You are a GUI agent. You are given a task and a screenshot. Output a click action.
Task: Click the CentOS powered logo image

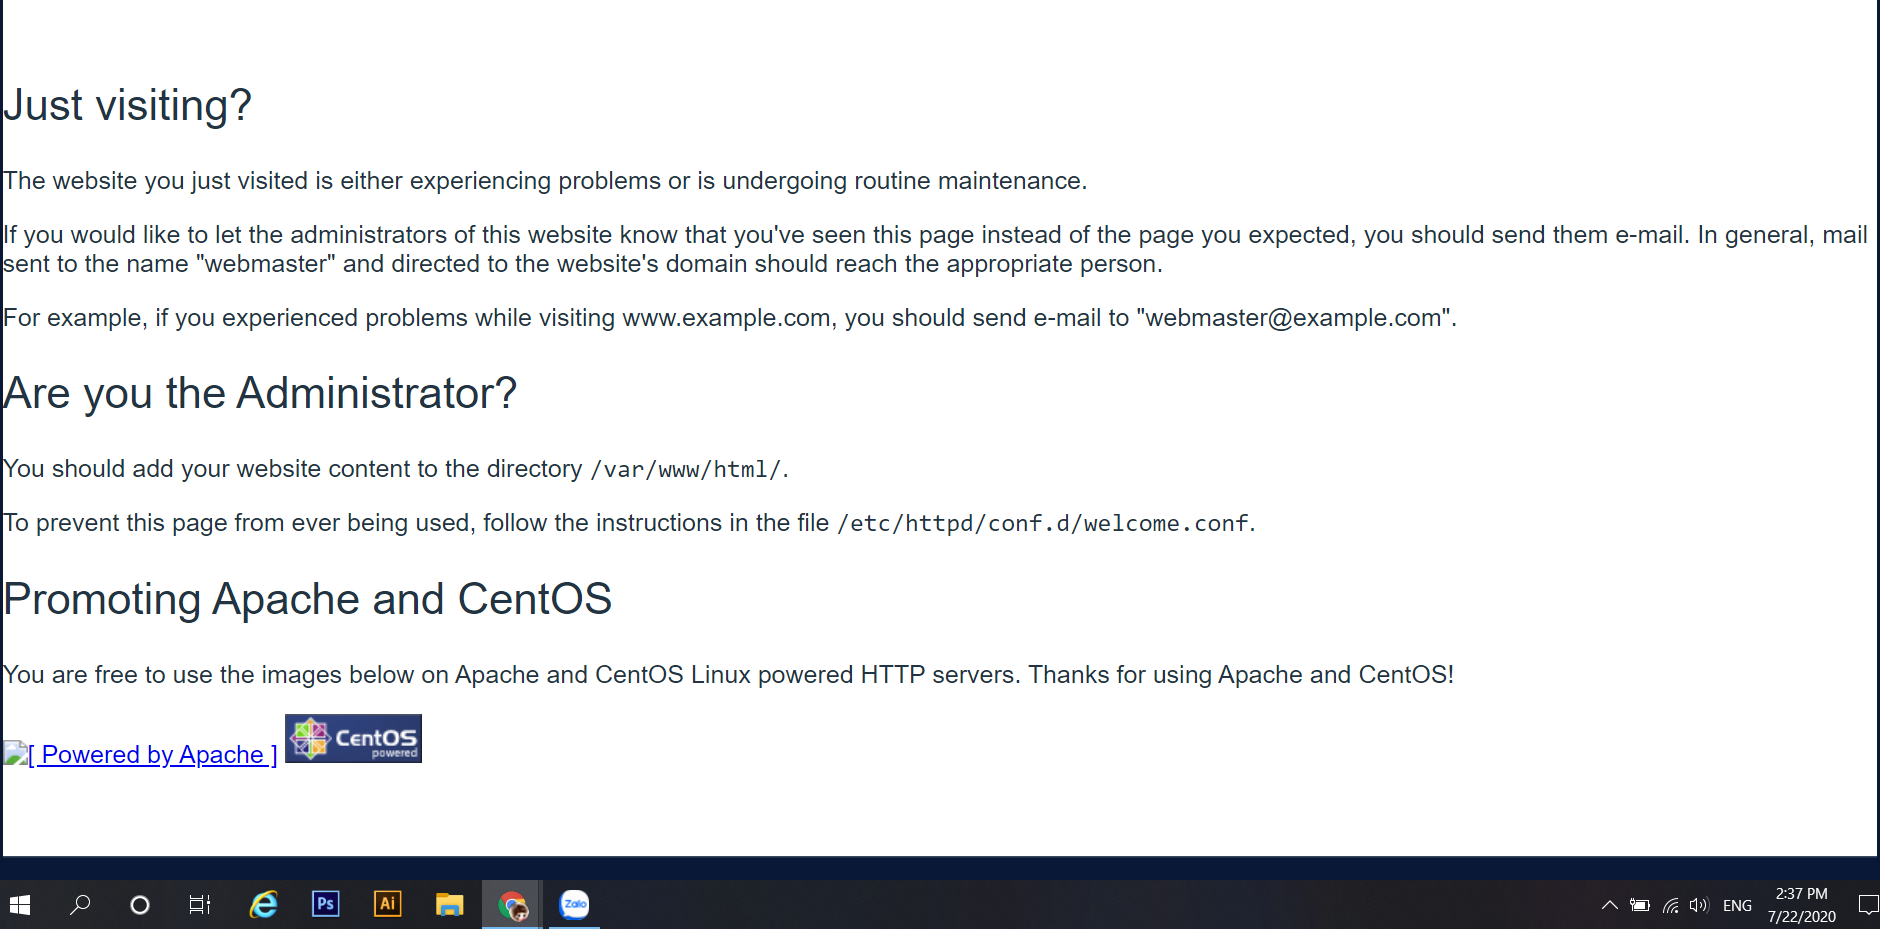coord(353,739)
